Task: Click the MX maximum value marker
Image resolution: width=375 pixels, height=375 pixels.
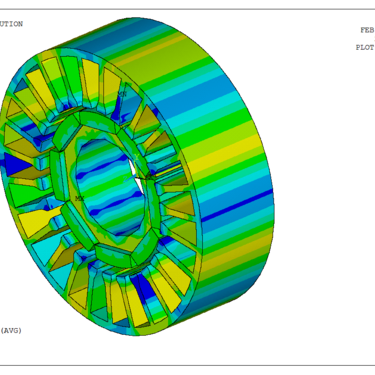Action: 80,199
